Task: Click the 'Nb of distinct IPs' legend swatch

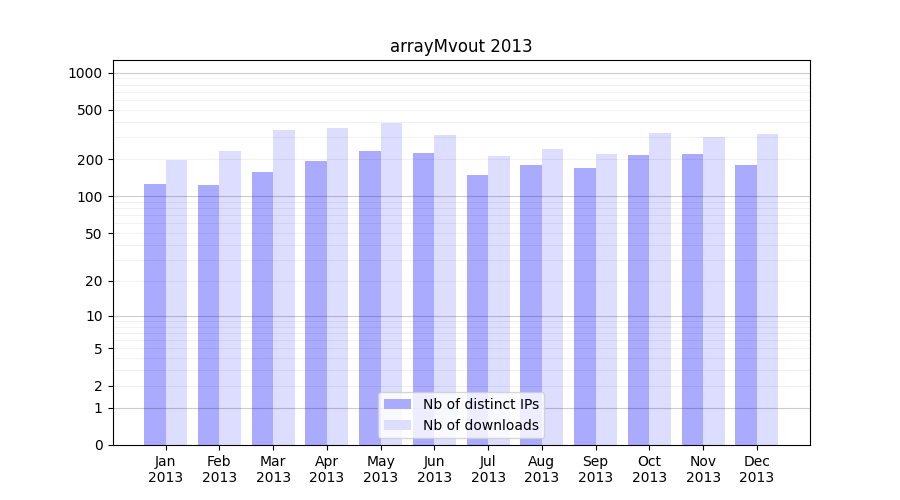Action: coord(398,404)
